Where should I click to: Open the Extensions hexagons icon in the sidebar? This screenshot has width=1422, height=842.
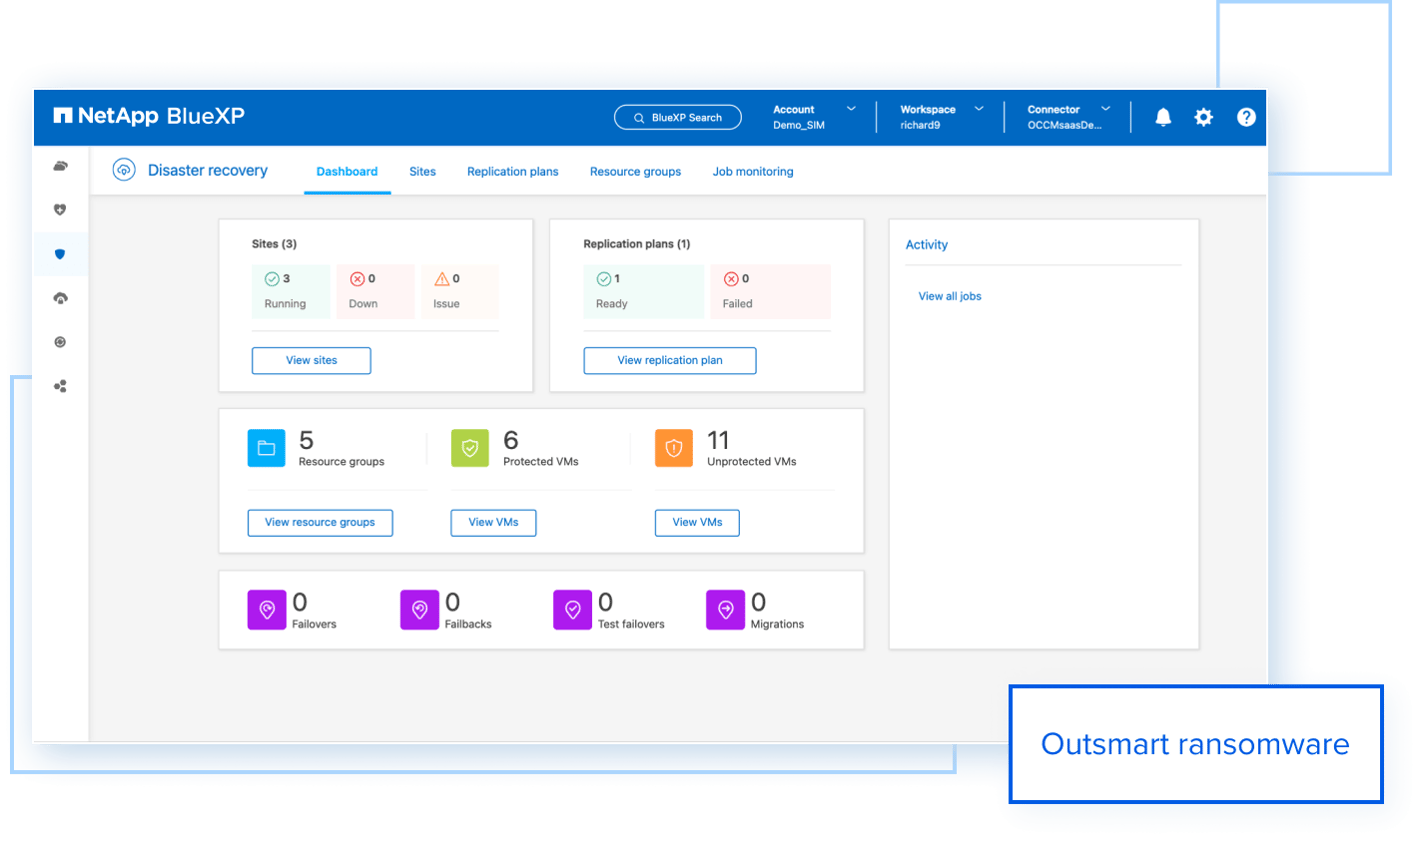pos(60,385)
